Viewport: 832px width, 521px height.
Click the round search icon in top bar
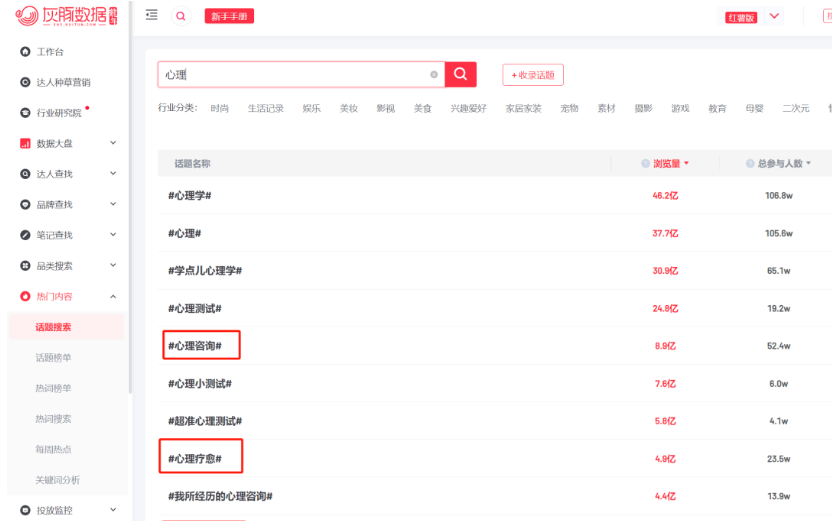tap(180, 16)
